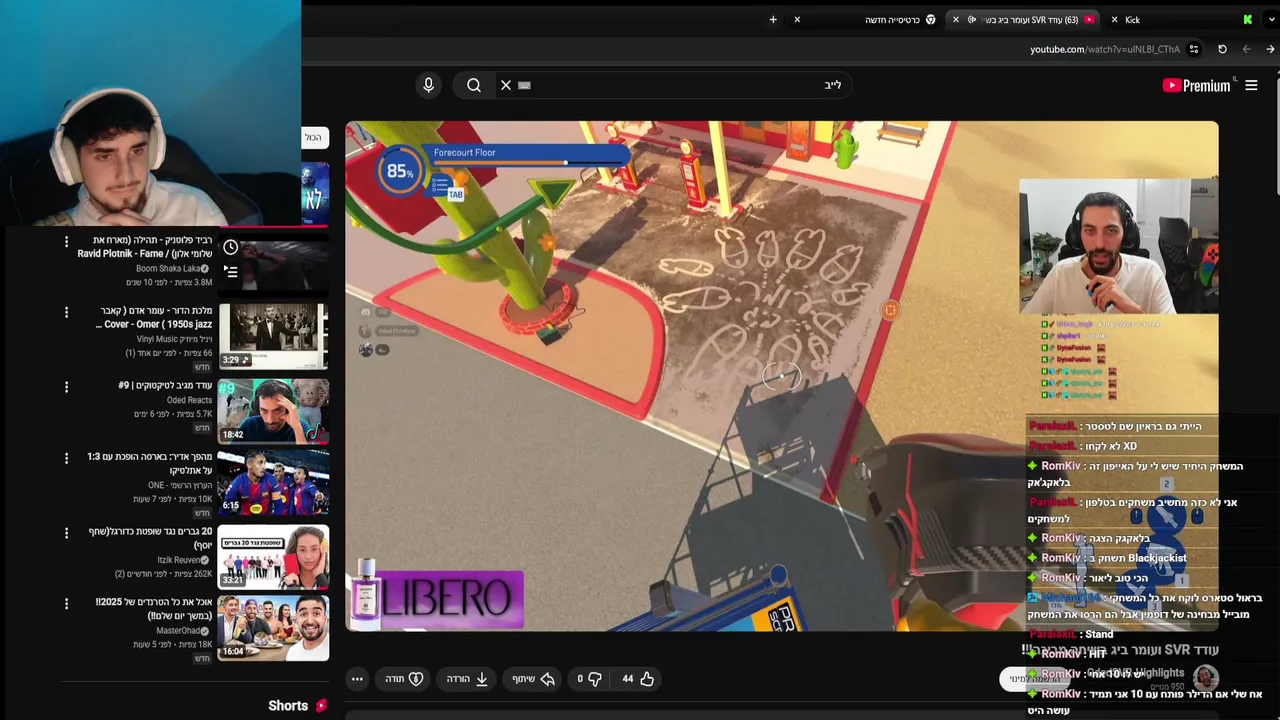Share the video via שיתוף button
The image size is (1280, 720).
coord(533,679)
